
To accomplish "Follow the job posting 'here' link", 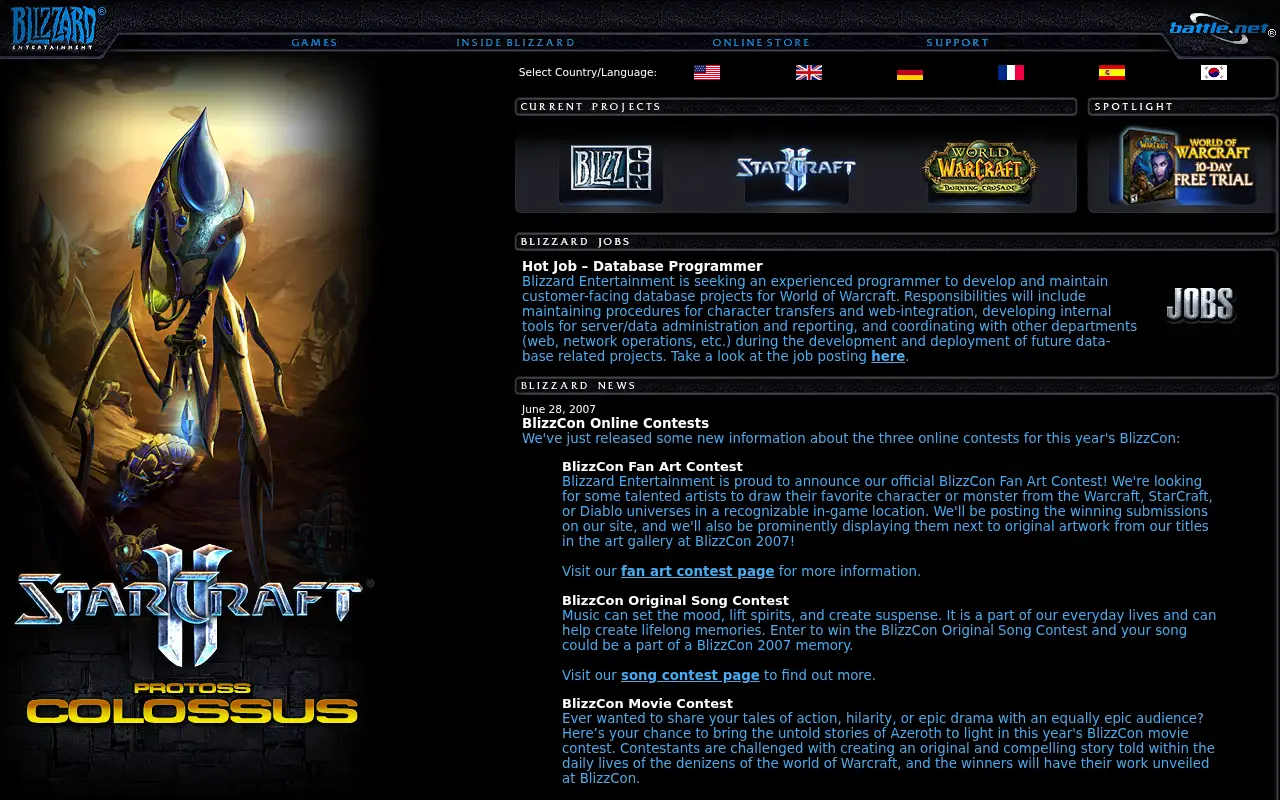I will tap(888, 356).
